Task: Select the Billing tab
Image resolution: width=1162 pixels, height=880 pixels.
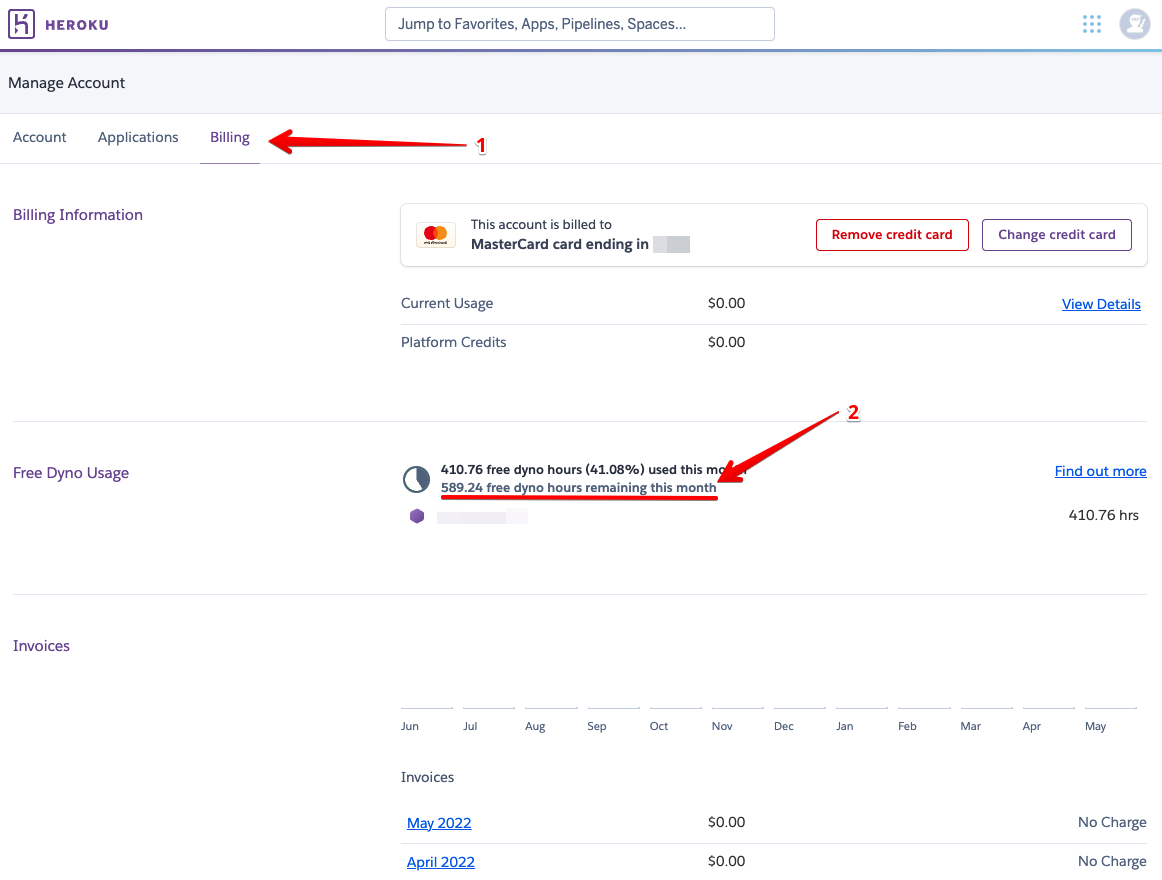Action: point(230,137)
